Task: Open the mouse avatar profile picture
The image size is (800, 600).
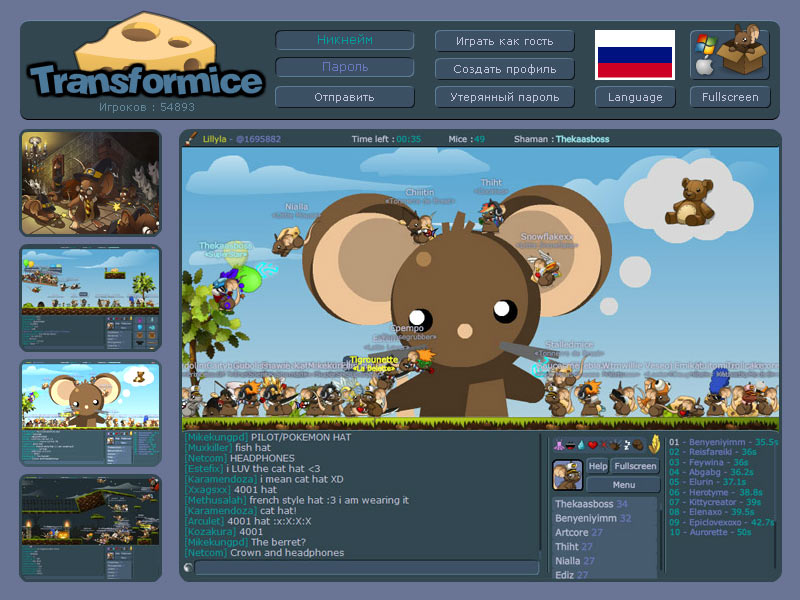Action: [567, 475]
